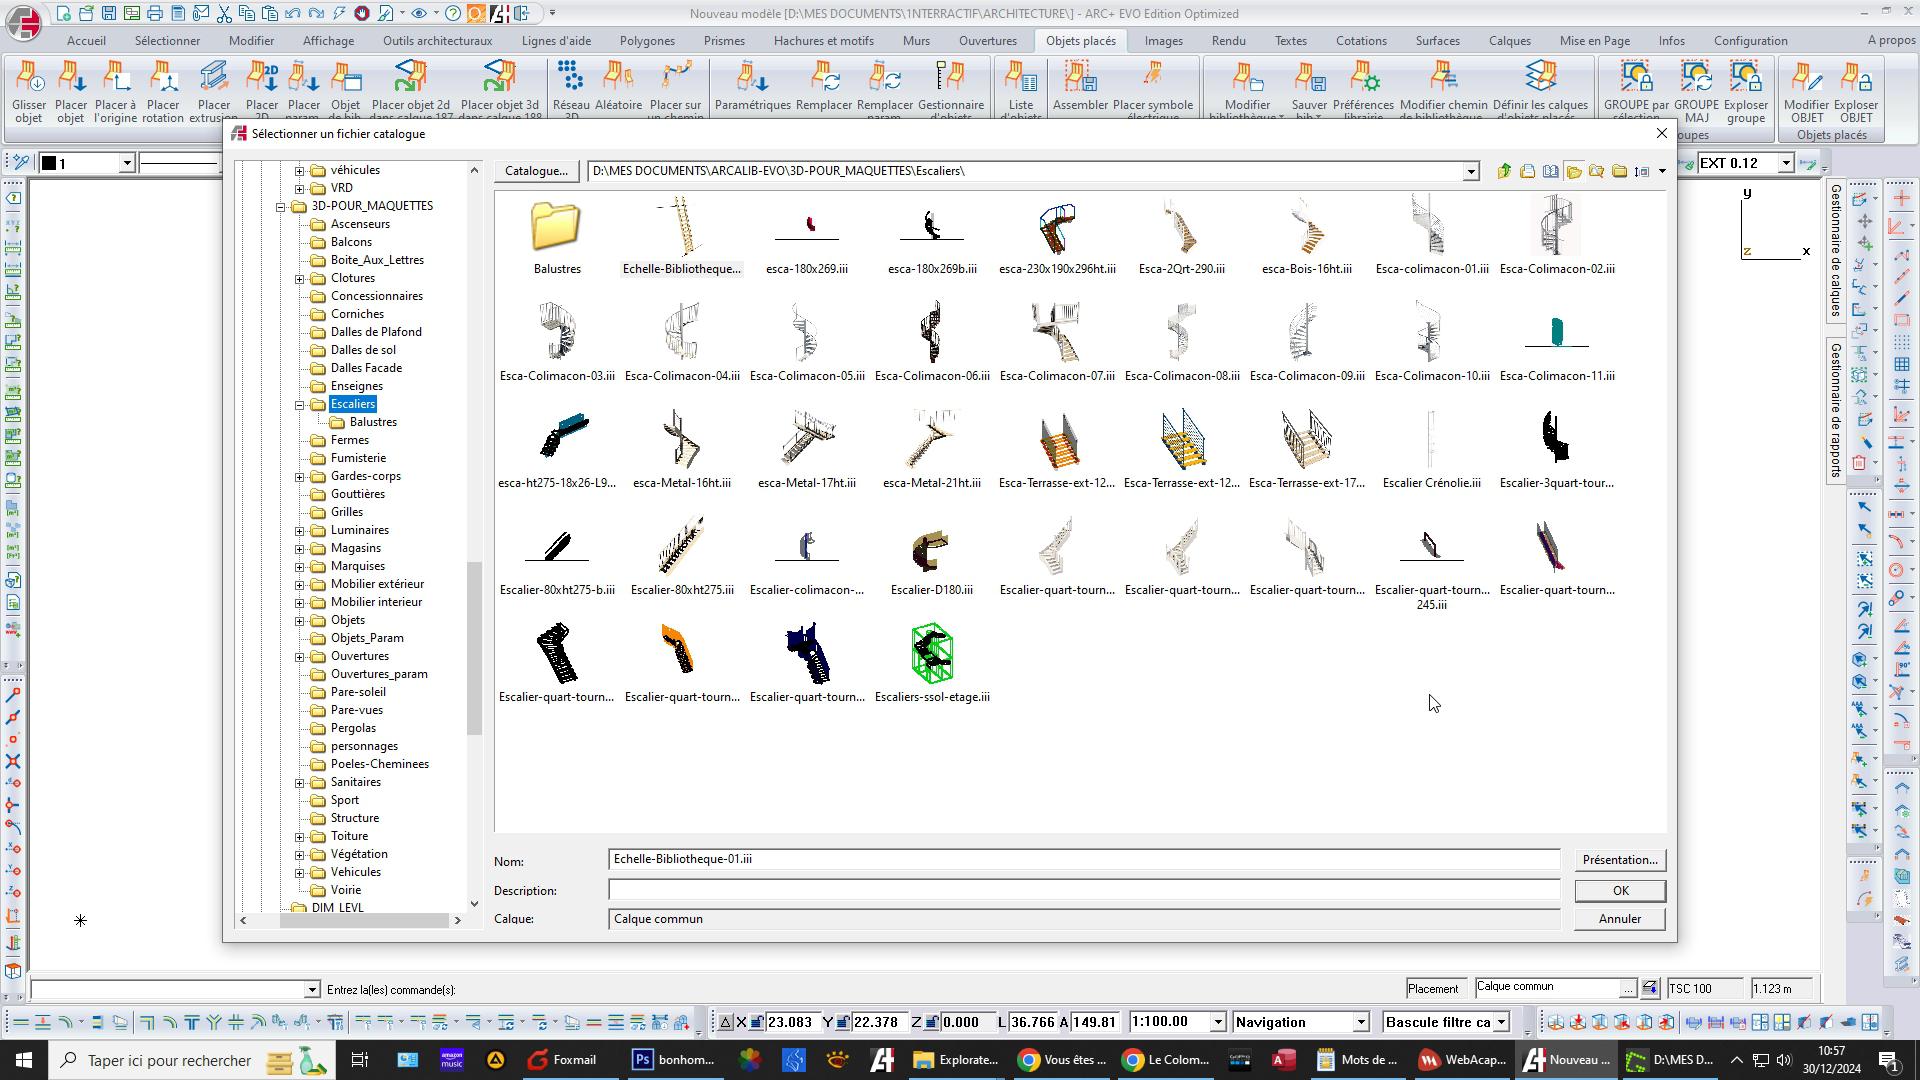Toggle the Z coordinate lock
This screenshot has height=1080, width=1920.
tap(931, 1022)
